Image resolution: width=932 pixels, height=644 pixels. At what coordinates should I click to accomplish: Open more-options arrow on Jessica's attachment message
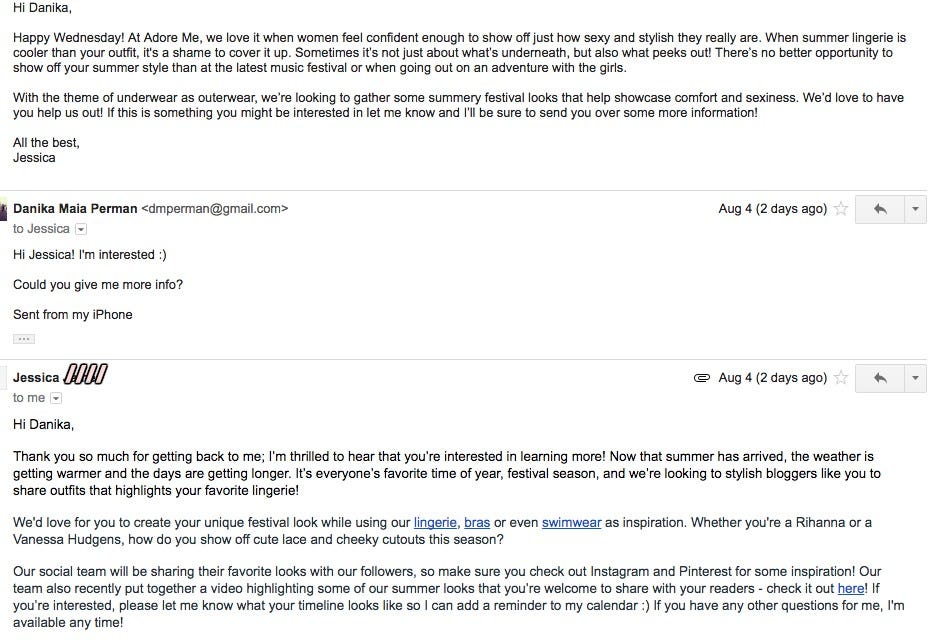click(x=915, y=378)
